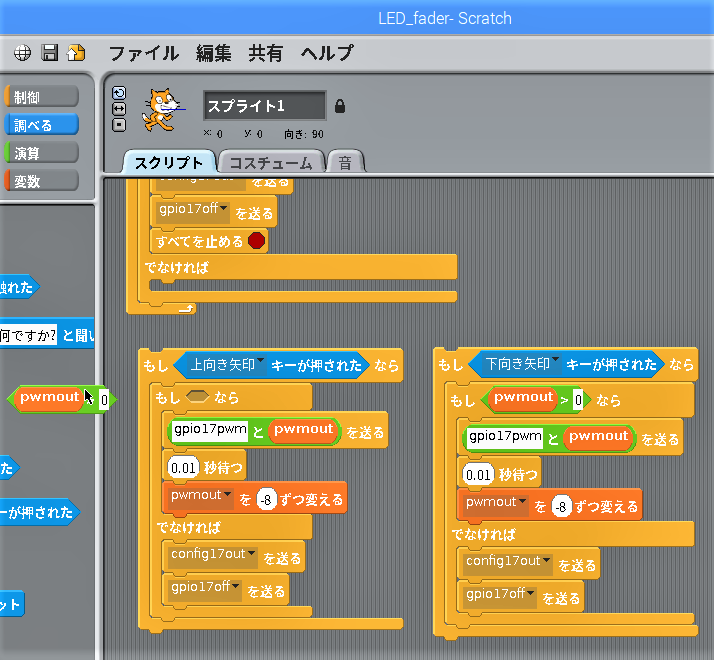This screenshot has width=714, height=660.
Task: Select the 制御 block category
Action: 41,97
